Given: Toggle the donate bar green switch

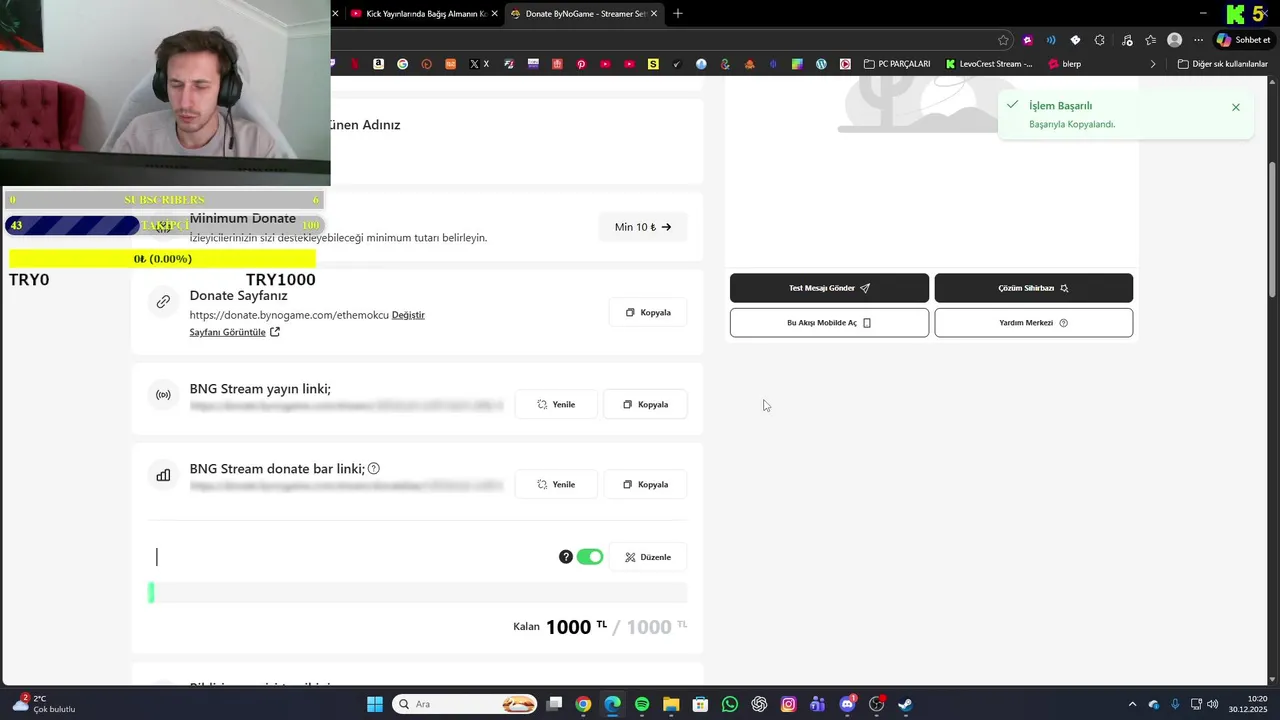Looking at the screenshot, I should 590,557.
